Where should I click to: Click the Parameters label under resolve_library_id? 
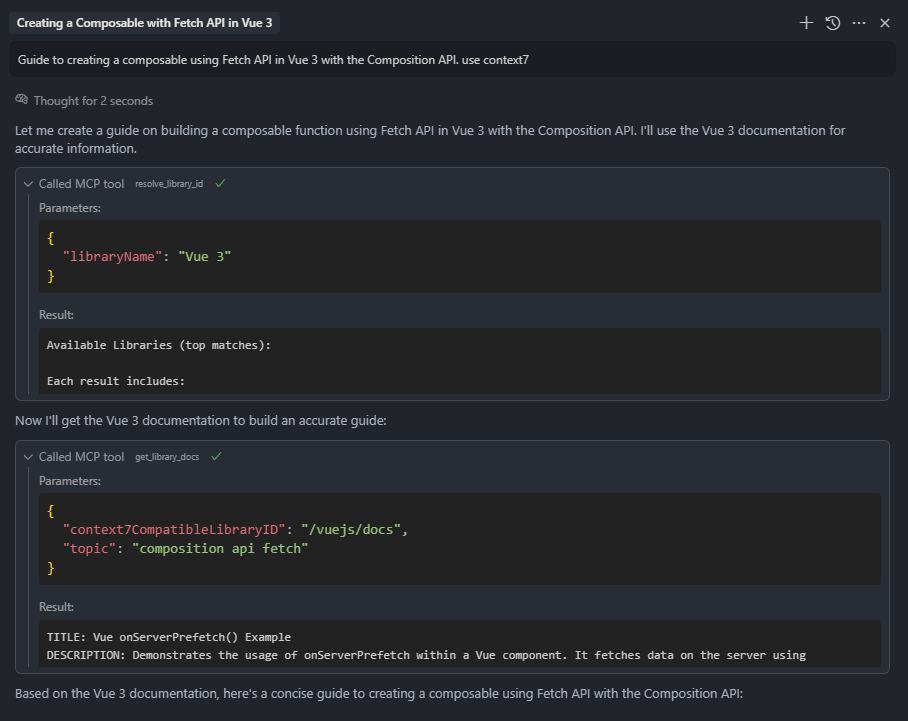click(x=69, y=208)
